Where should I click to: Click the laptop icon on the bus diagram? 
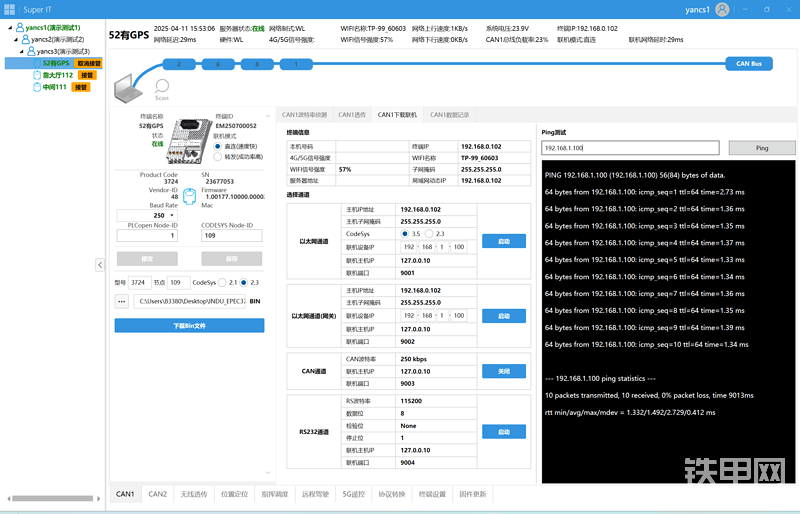pos(128,90)
